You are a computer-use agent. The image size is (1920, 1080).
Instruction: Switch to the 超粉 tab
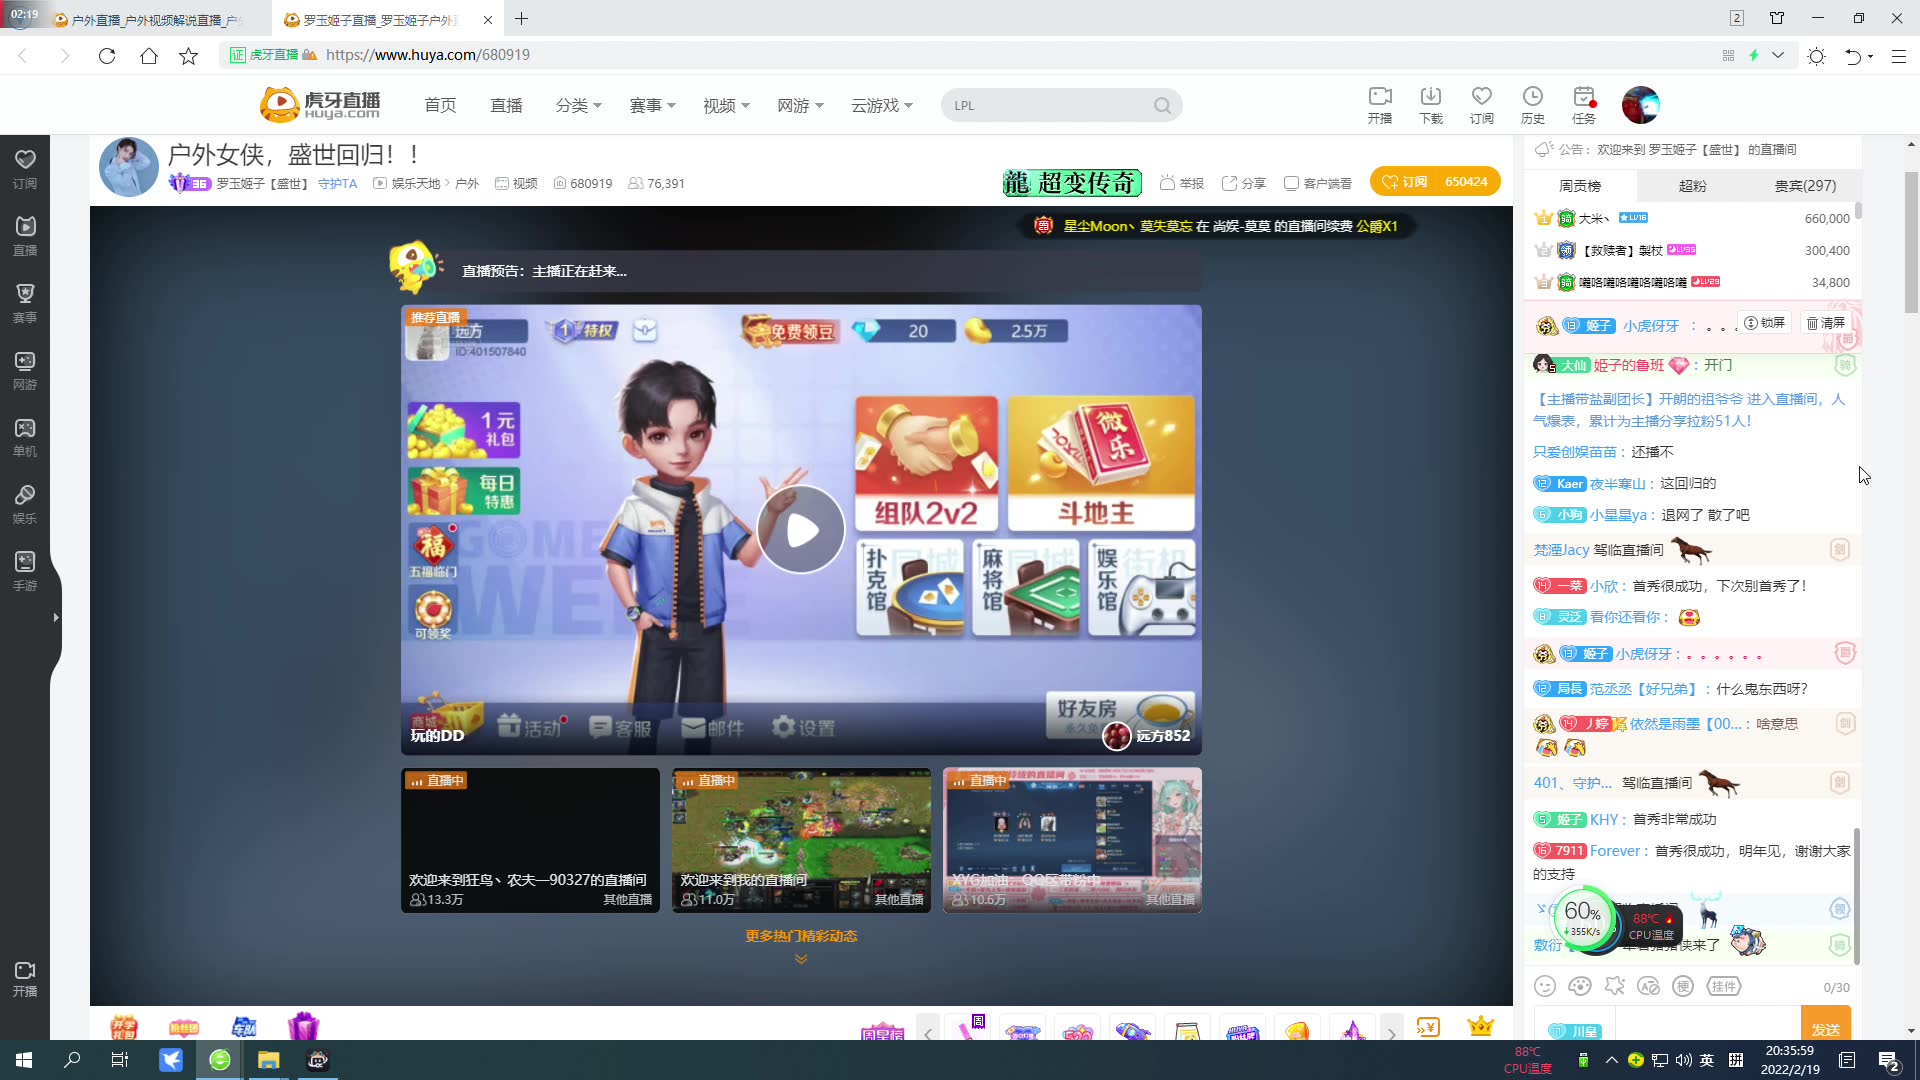tap(1692, 185)
